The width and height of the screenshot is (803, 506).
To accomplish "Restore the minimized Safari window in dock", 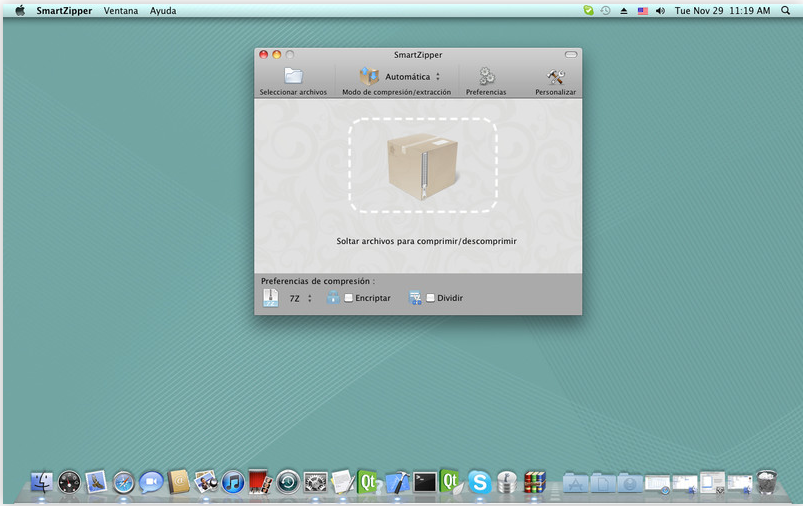I will 658,483.
